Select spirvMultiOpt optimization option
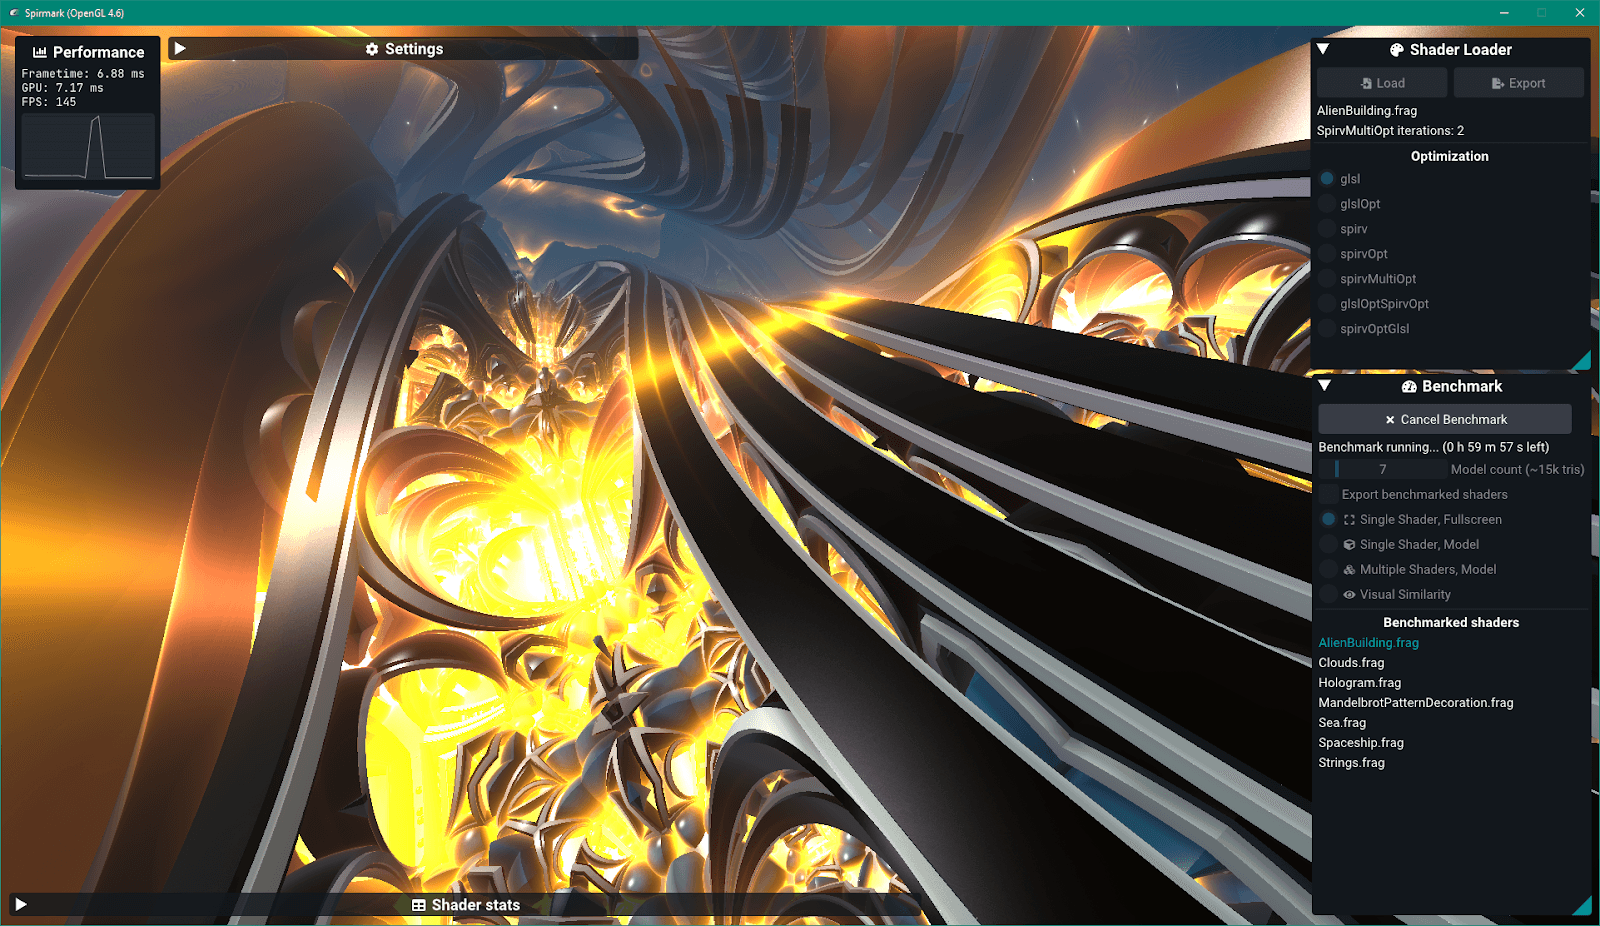This screenshot has width=1600, height=926. pyautogui.click(x=1327, y=279)
